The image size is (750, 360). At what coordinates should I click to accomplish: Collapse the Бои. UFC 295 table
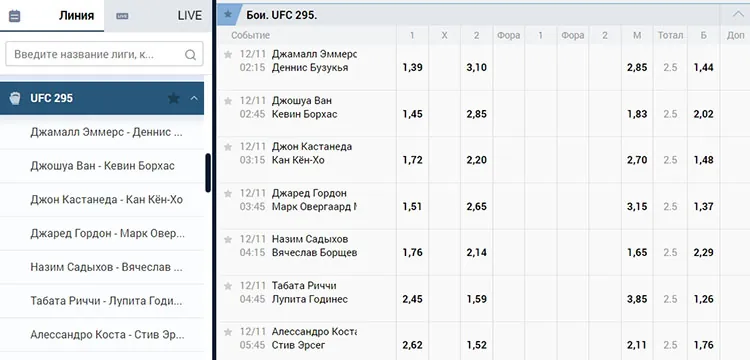(738, 14)
